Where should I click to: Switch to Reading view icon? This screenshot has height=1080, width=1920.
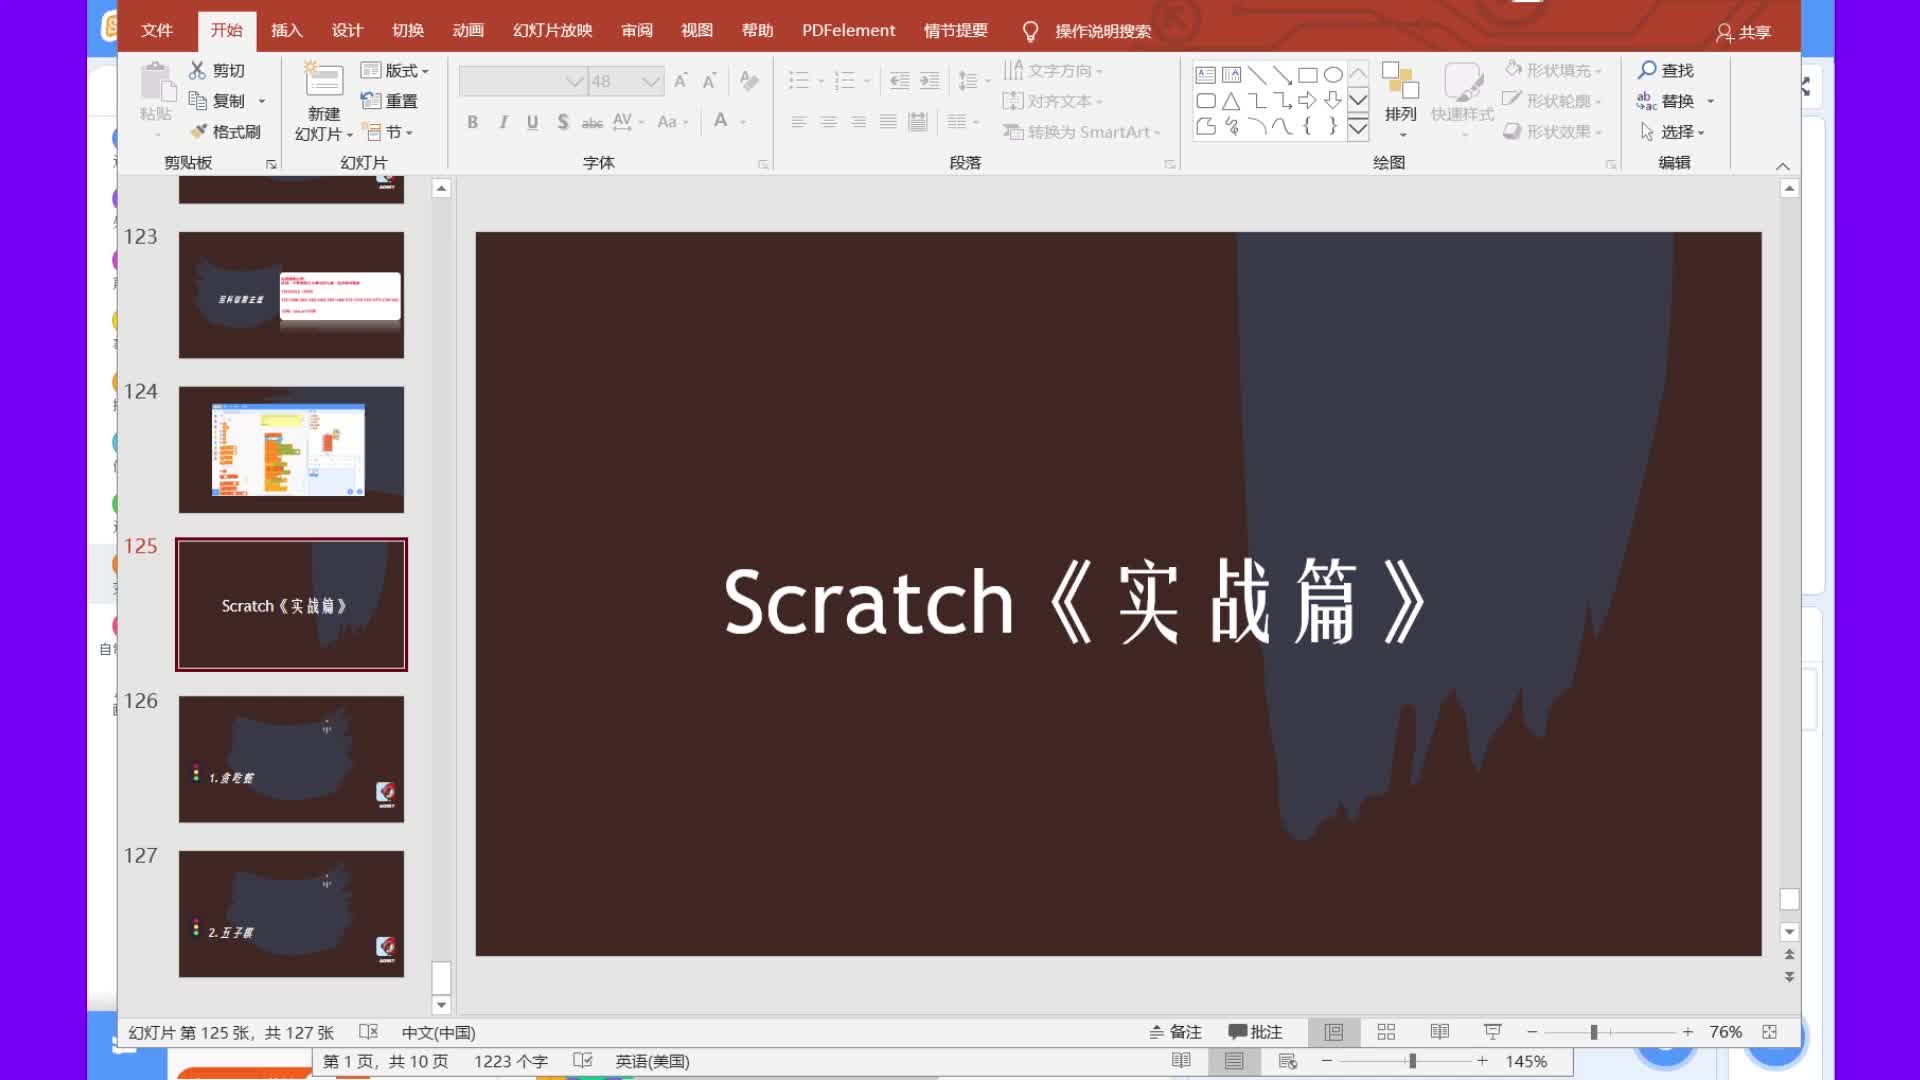[1440, 1032]
